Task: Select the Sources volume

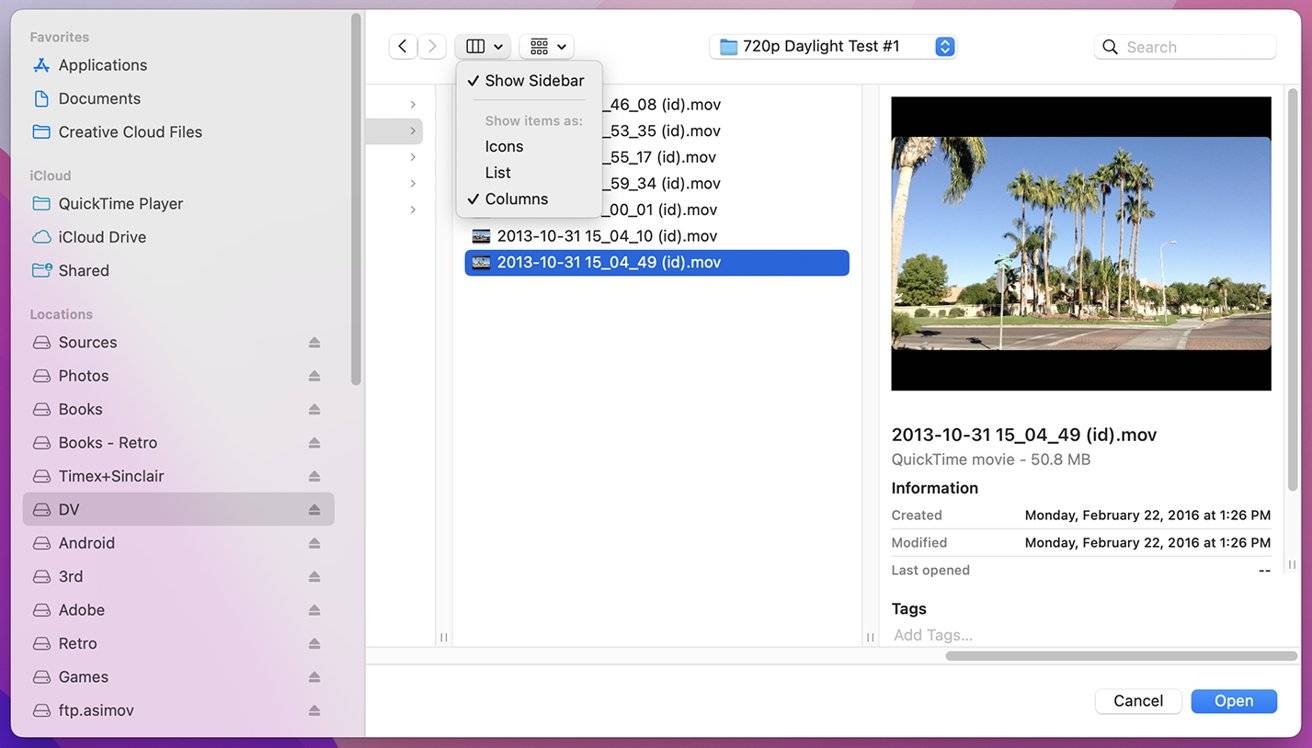Action: click(x=179, y=342)
